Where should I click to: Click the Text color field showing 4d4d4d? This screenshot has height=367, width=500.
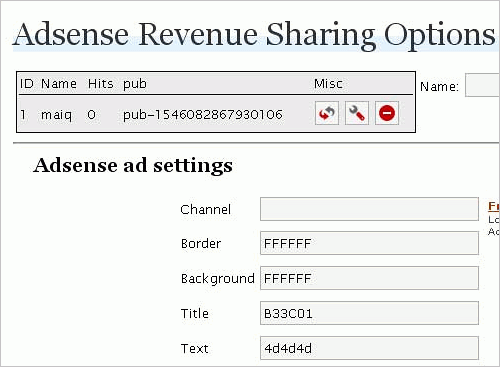pyautogui.click(x=369, y=348)
